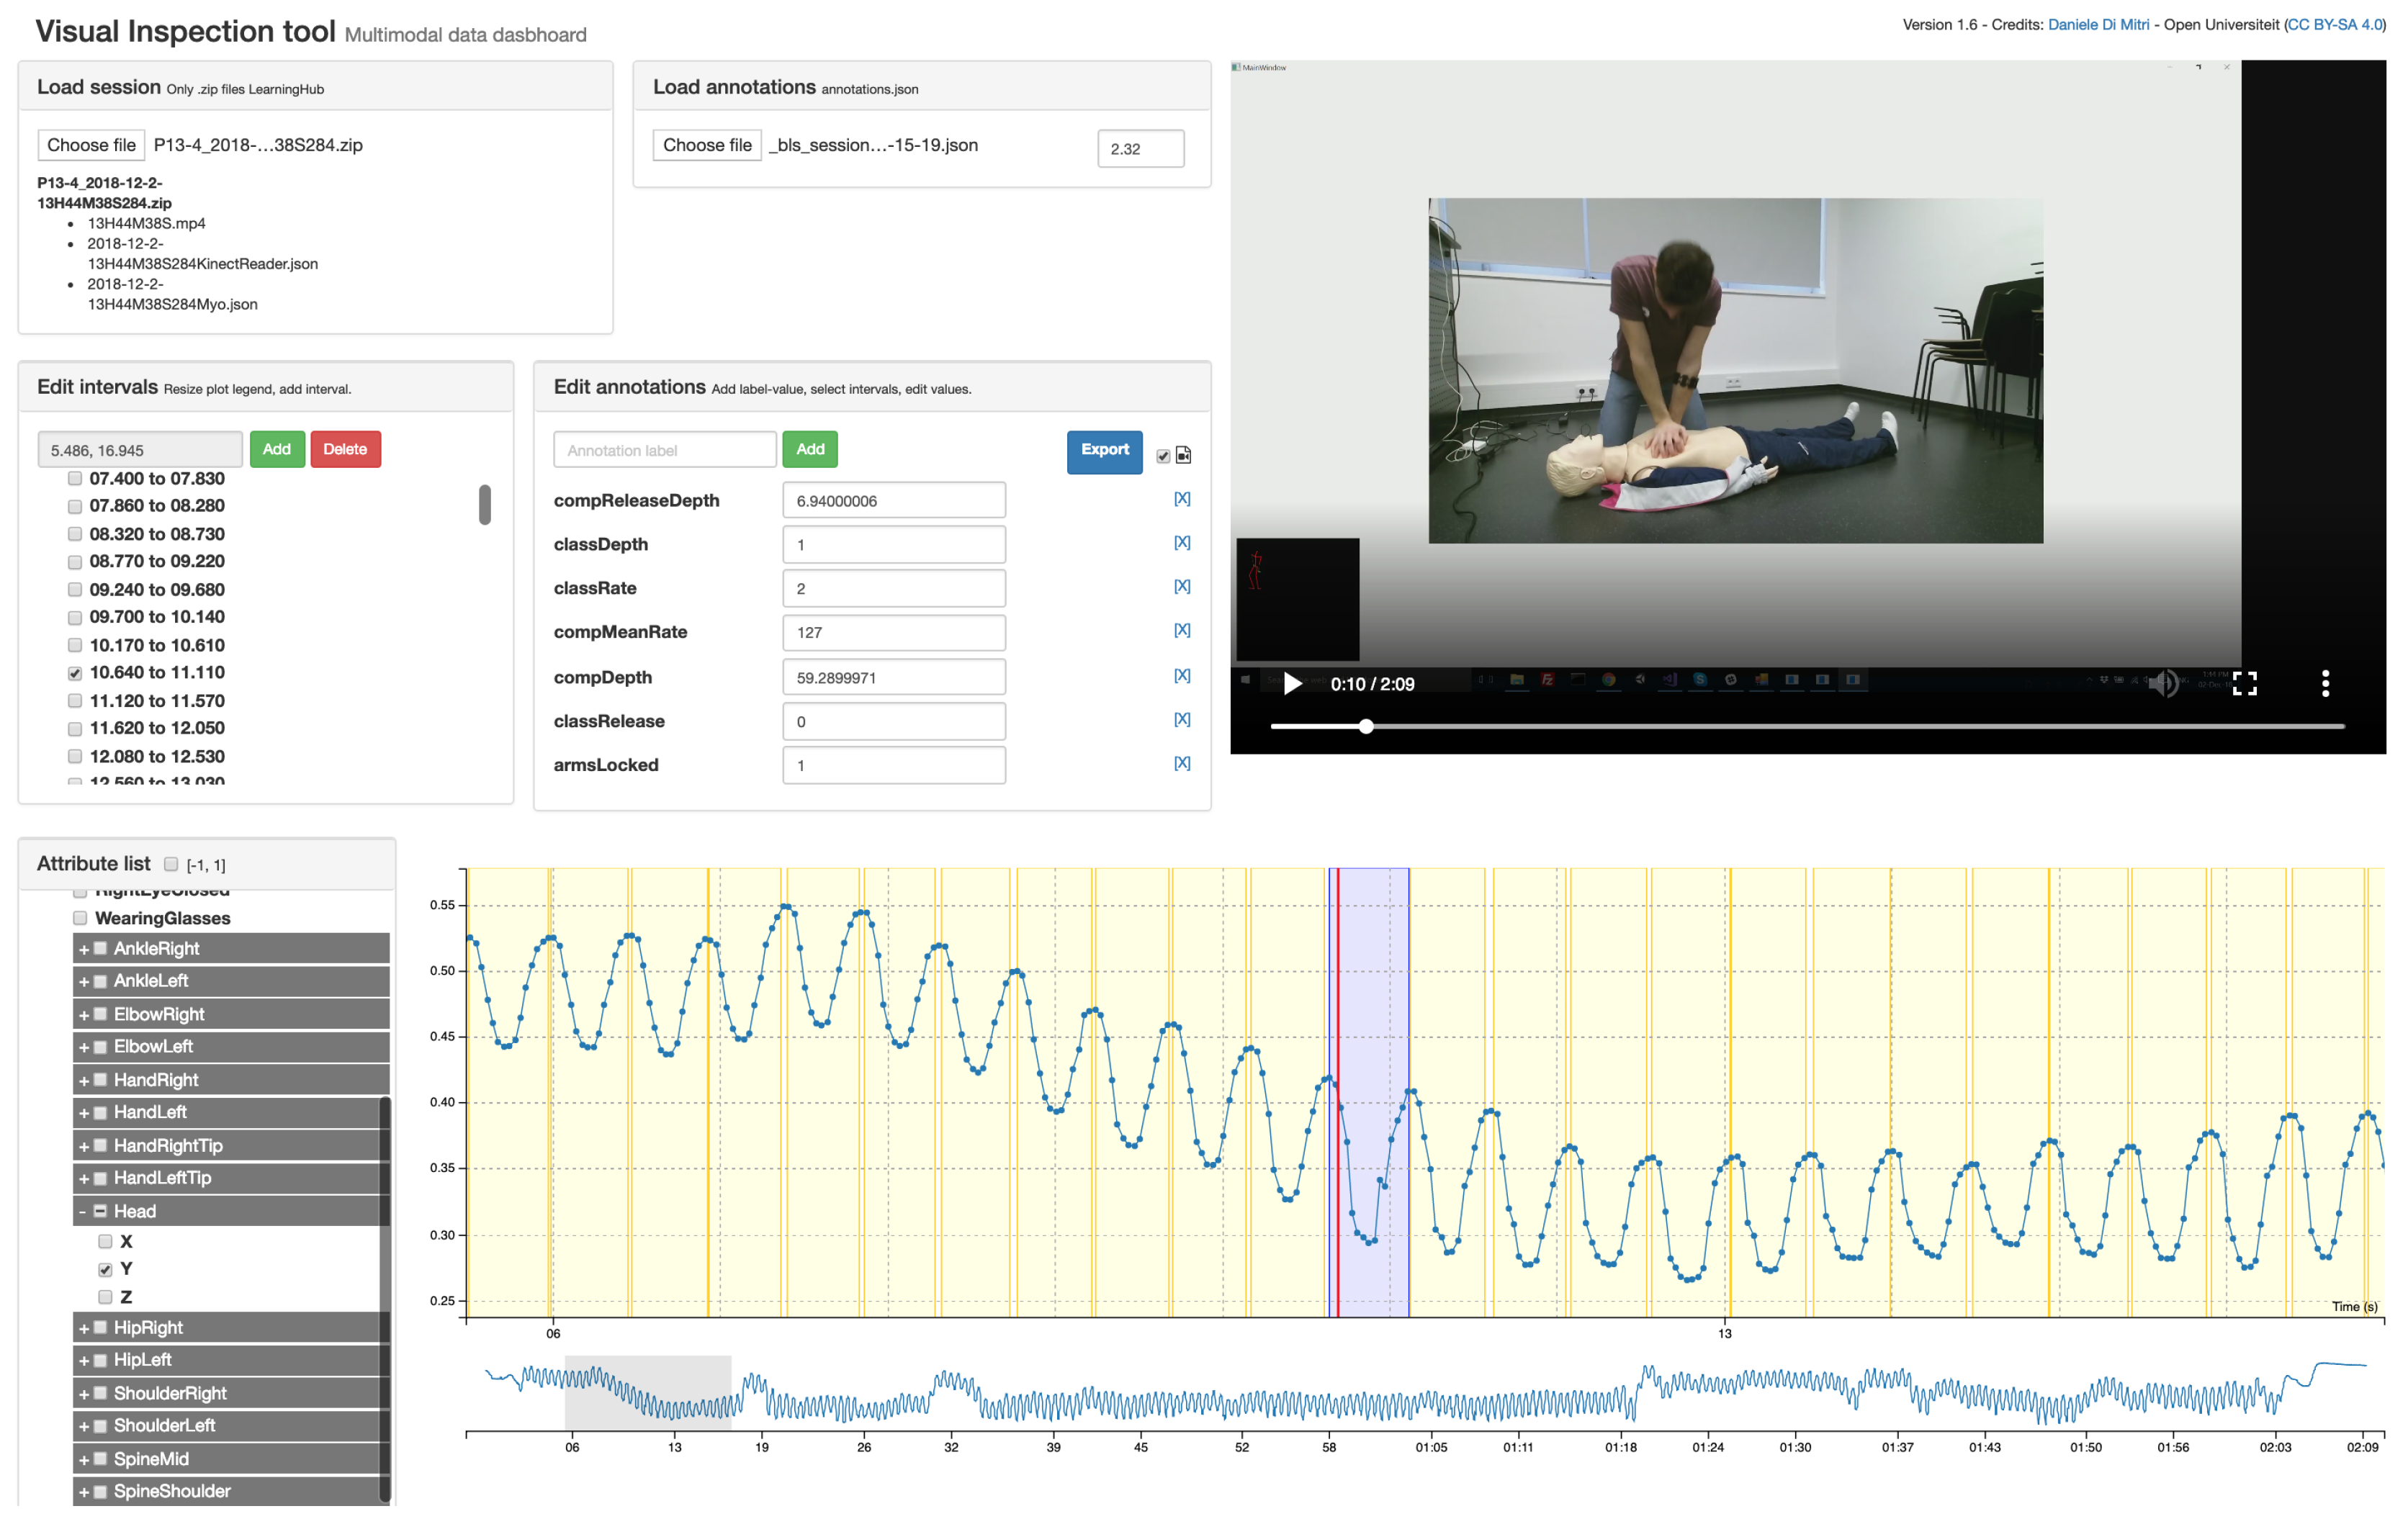Expand the ElbowRight attribute group
Image resolution: width=2408 pixels, height=1519 pixels.
84,1015
